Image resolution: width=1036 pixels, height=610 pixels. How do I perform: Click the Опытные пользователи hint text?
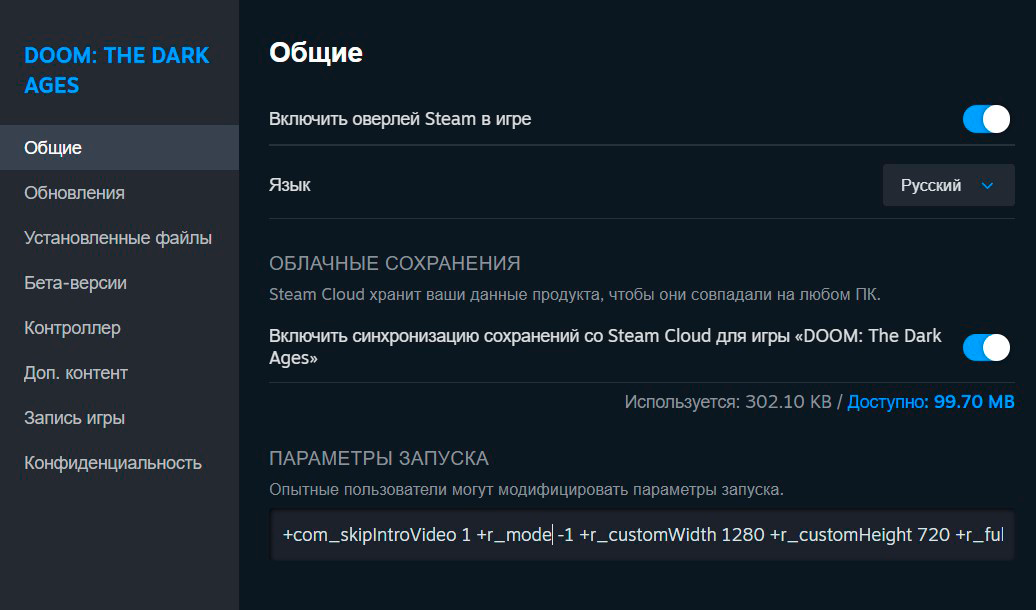526,490
